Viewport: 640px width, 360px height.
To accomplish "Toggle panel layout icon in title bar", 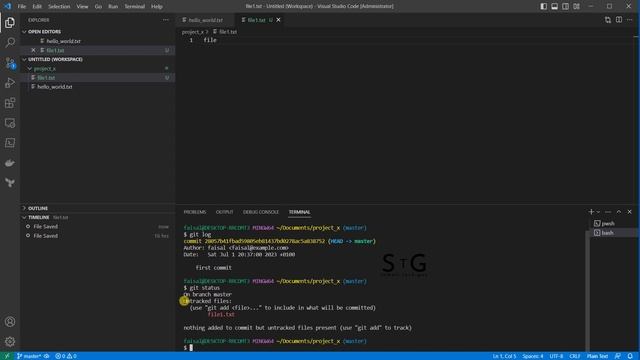I will pos(554,6).
